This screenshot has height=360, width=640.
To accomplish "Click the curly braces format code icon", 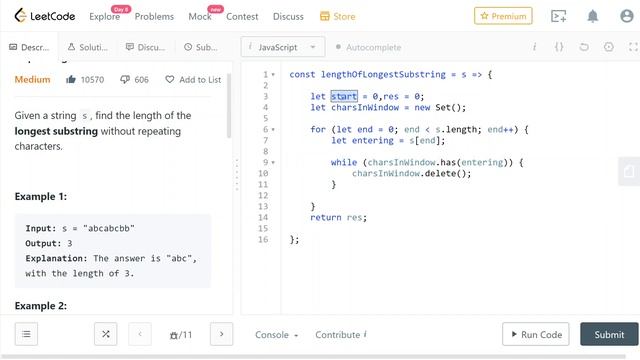I will [559, 47].
